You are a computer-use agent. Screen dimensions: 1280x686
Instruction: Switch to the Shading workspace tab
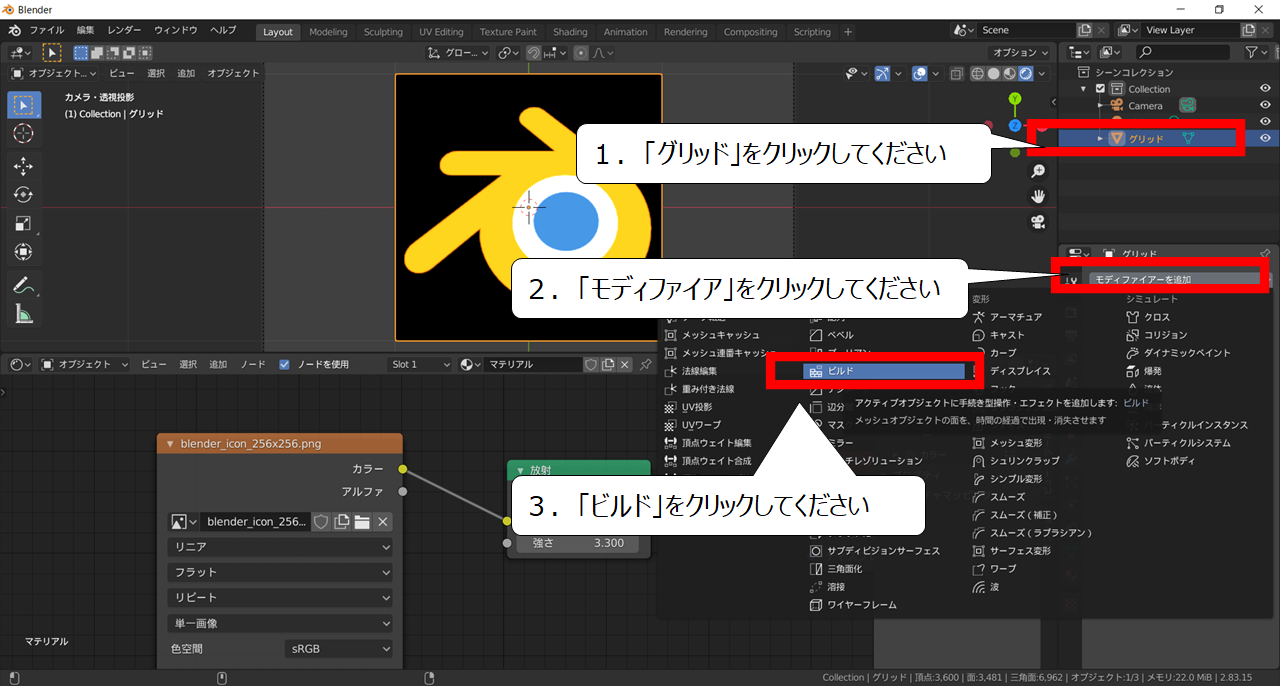570,32
